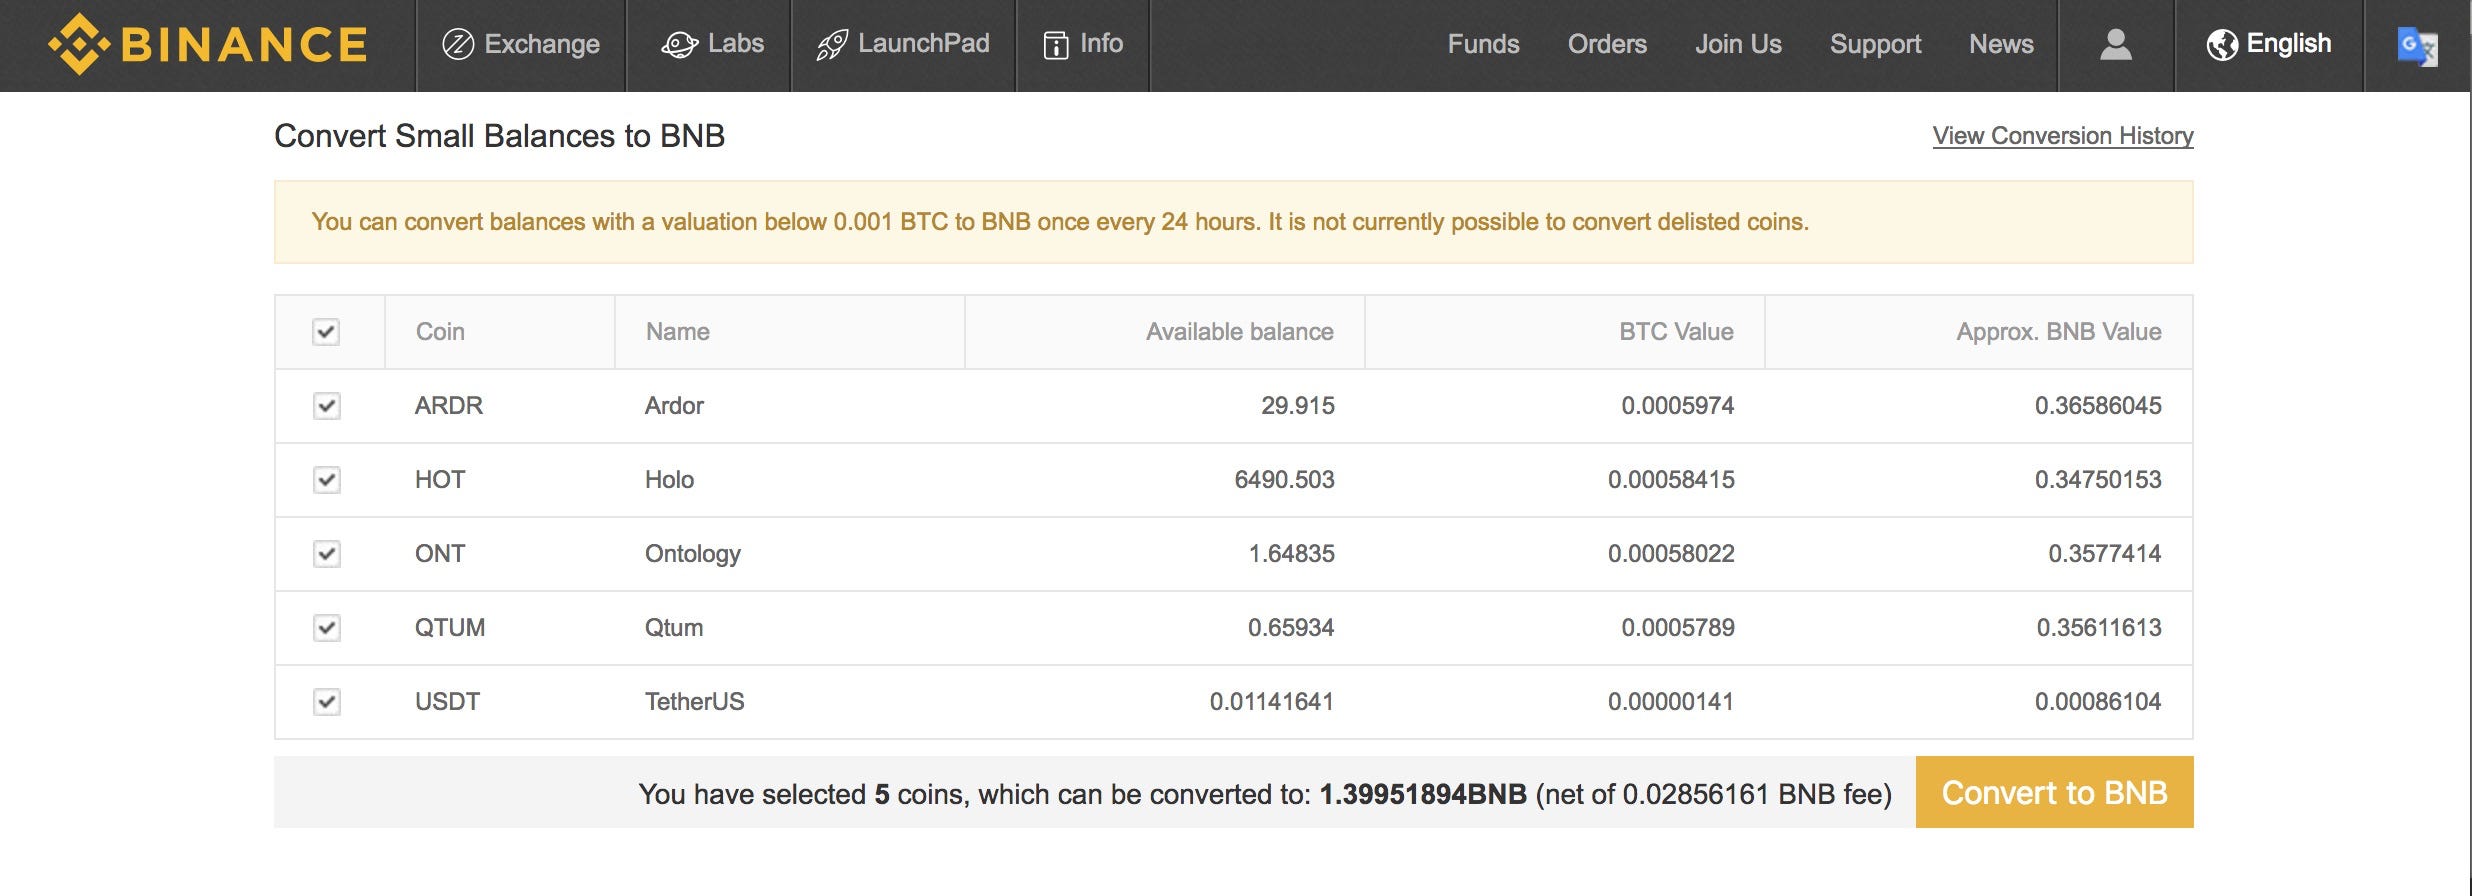Uncheck the ARDR coin checkbox
The width and height of the screenshot is (2472, 896).
point(326,406)
